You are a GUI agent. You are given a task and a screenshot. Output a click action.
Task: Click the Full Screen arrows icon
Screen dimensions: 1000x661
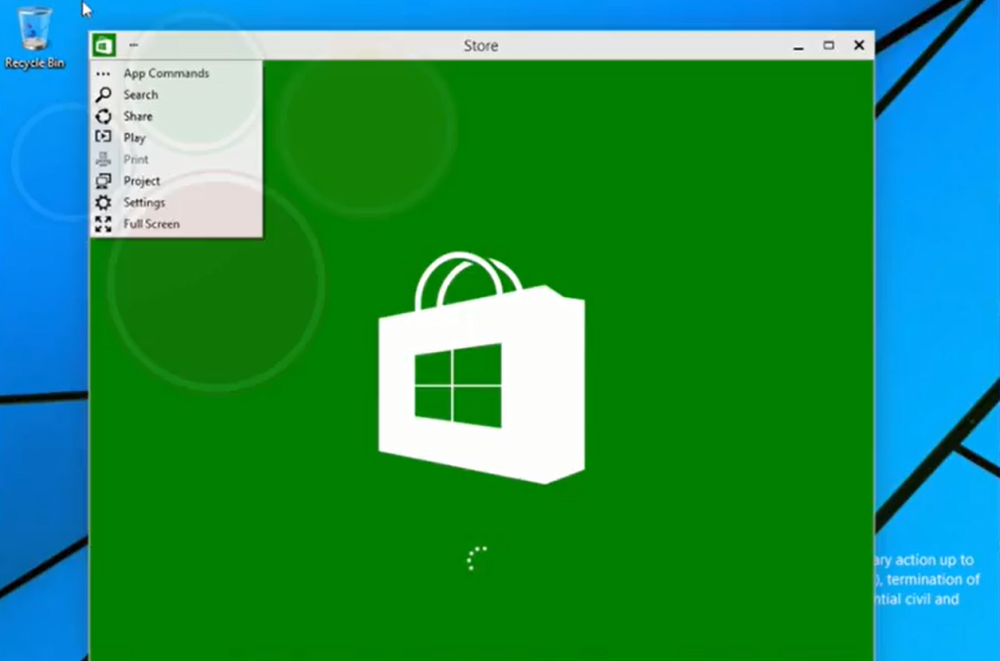point(103,224)
